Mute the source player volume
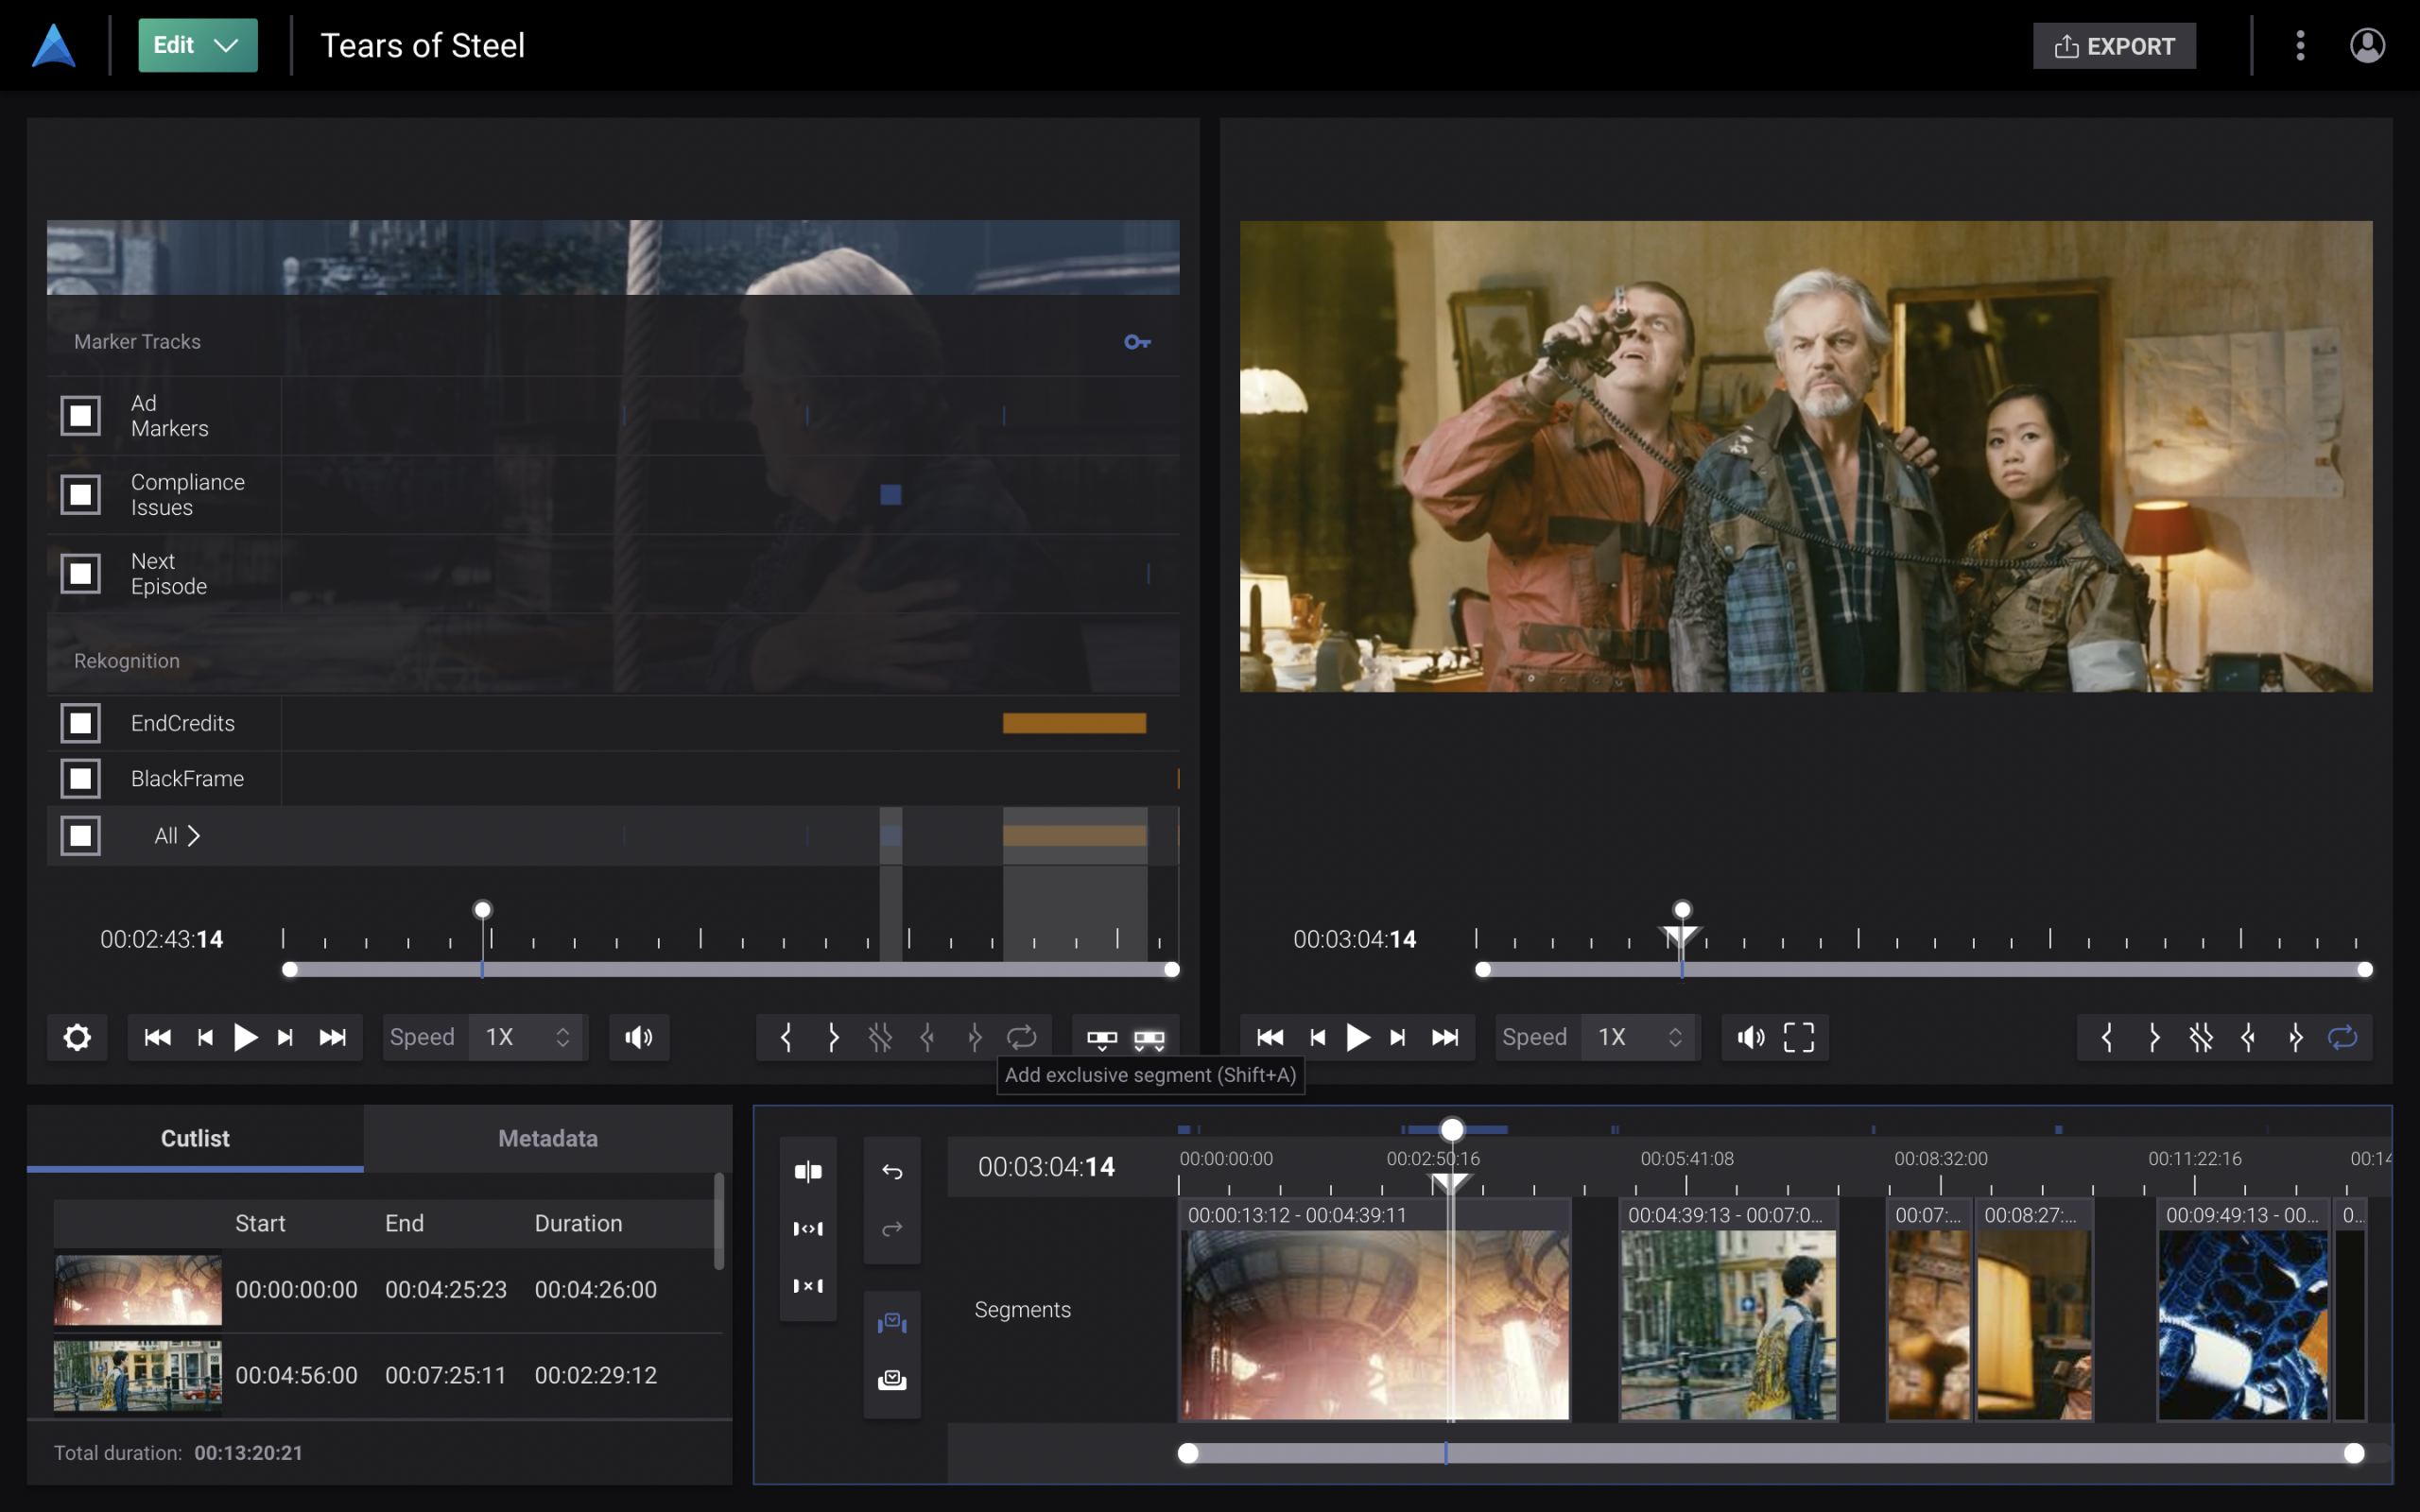 [x=639, y=1037]
